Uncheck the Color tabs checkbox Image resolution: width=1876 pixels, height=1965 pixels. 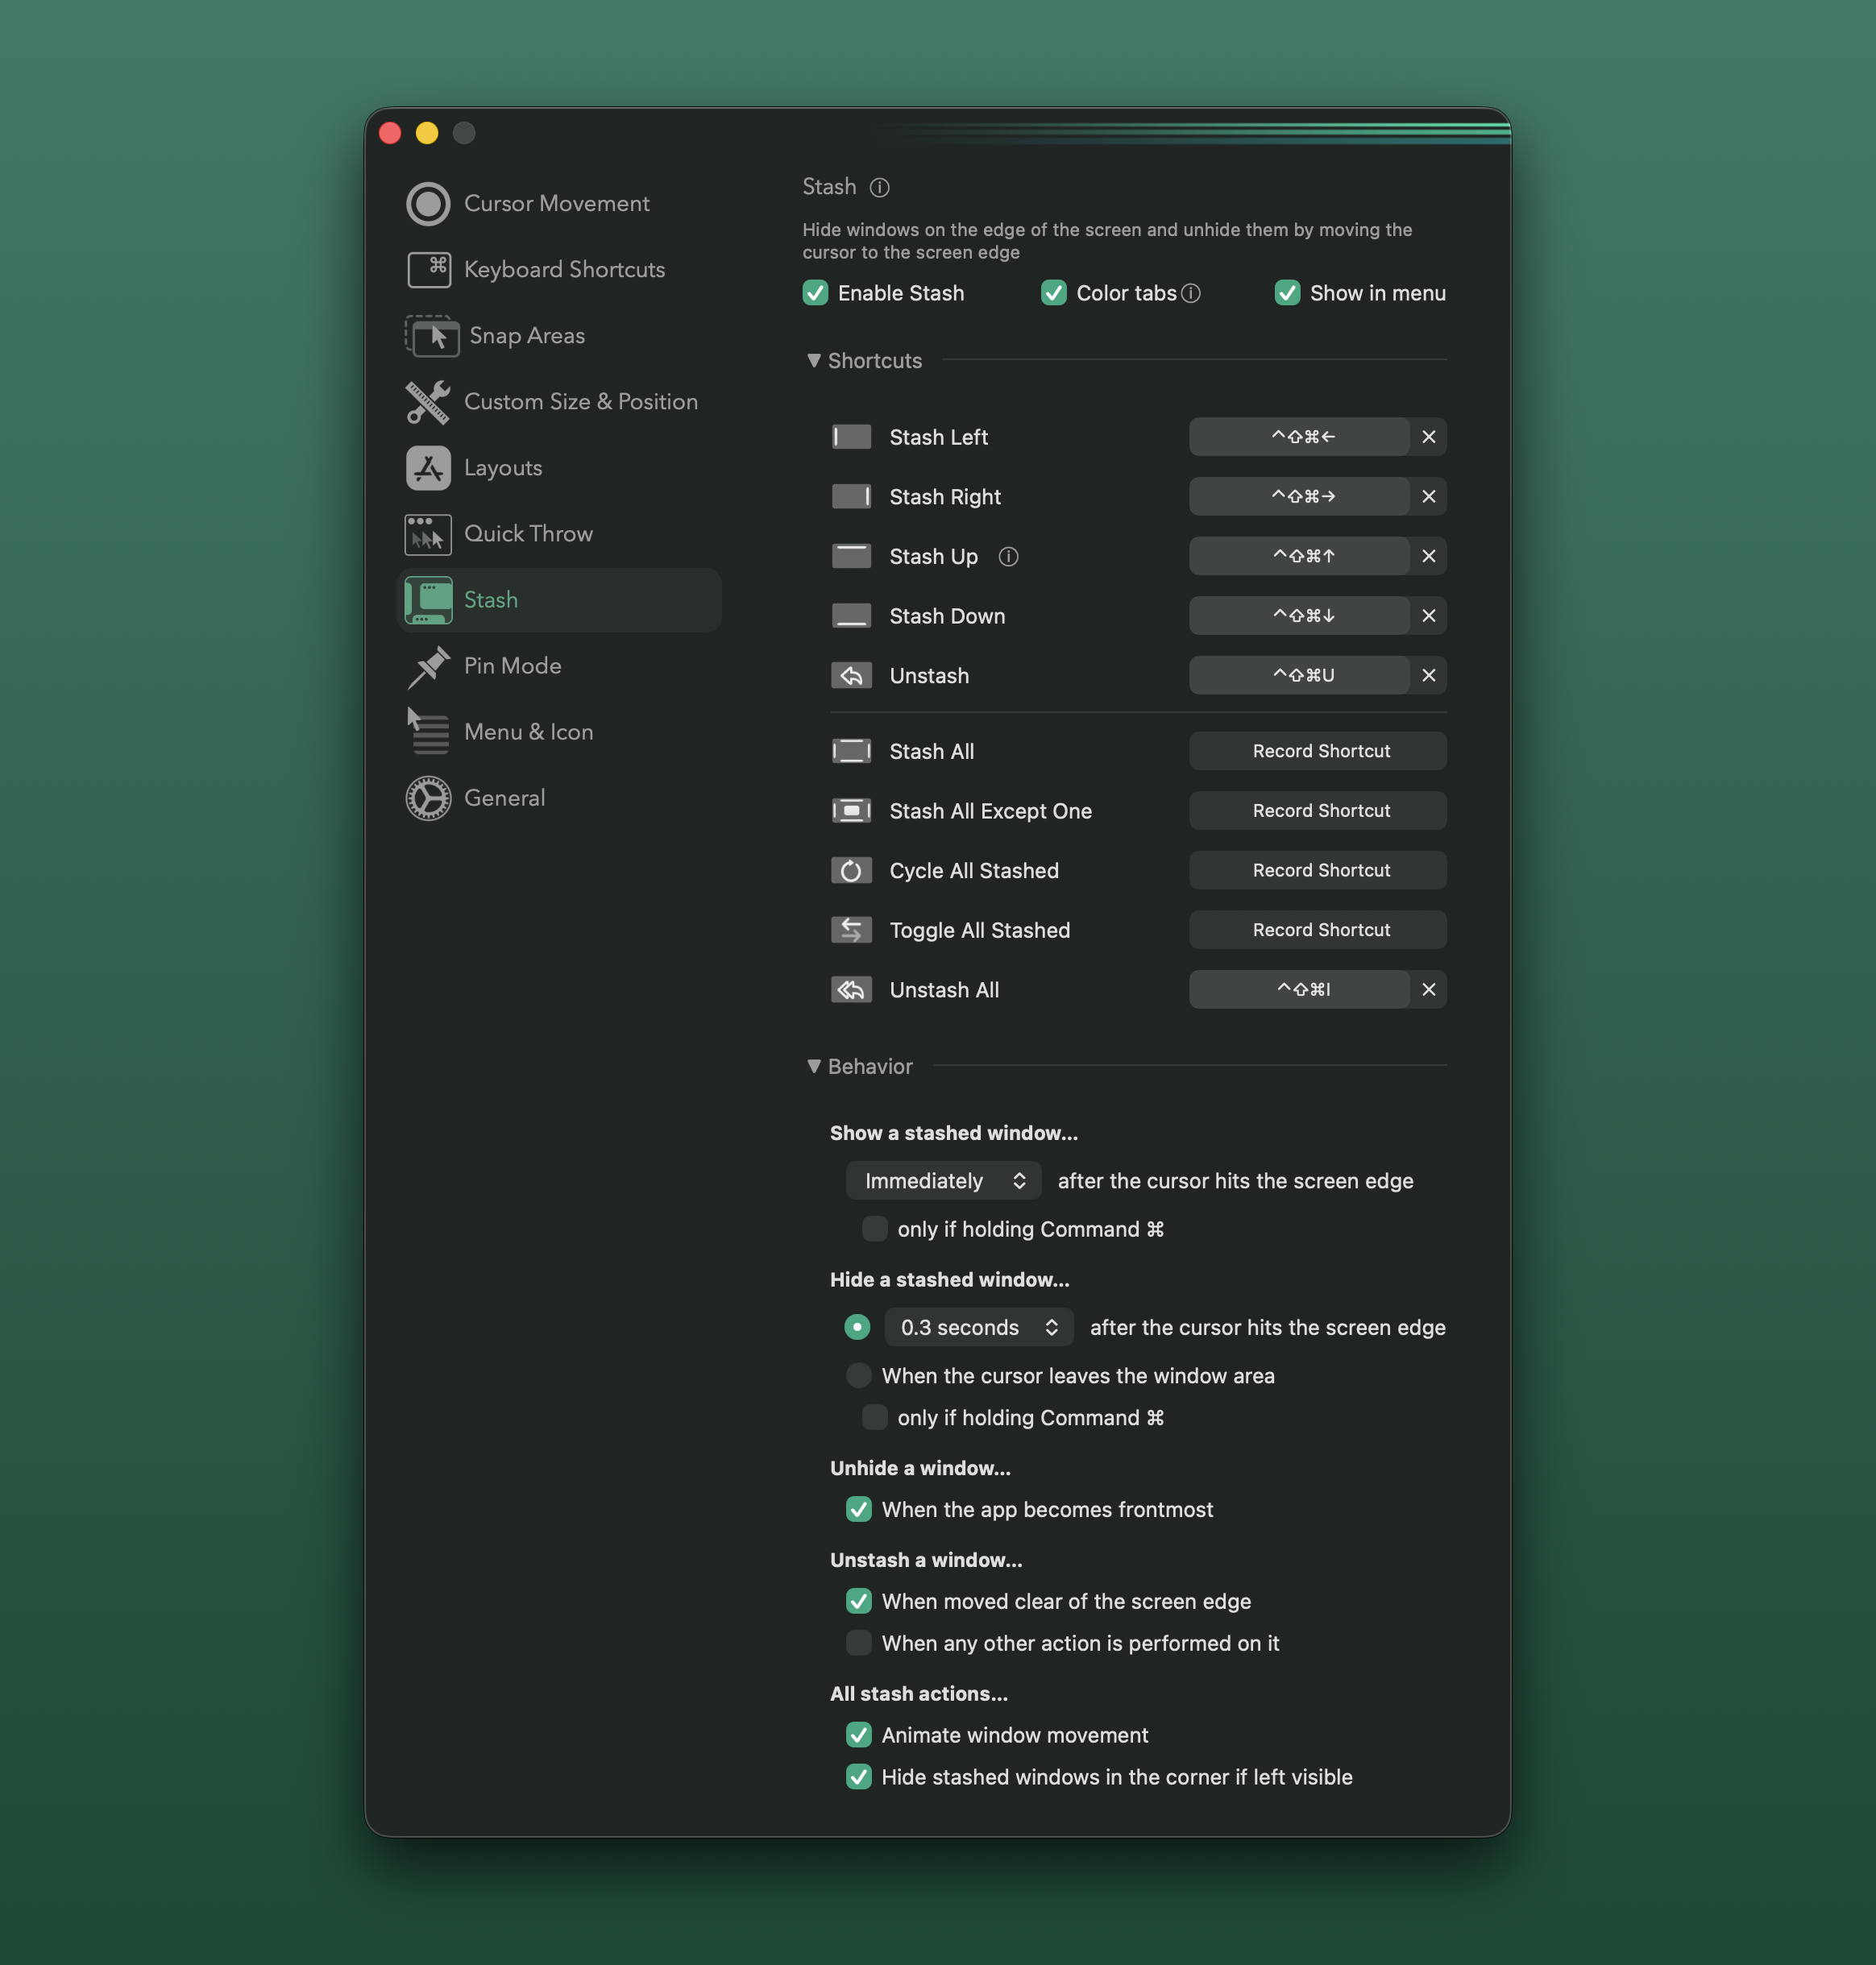1053,293
